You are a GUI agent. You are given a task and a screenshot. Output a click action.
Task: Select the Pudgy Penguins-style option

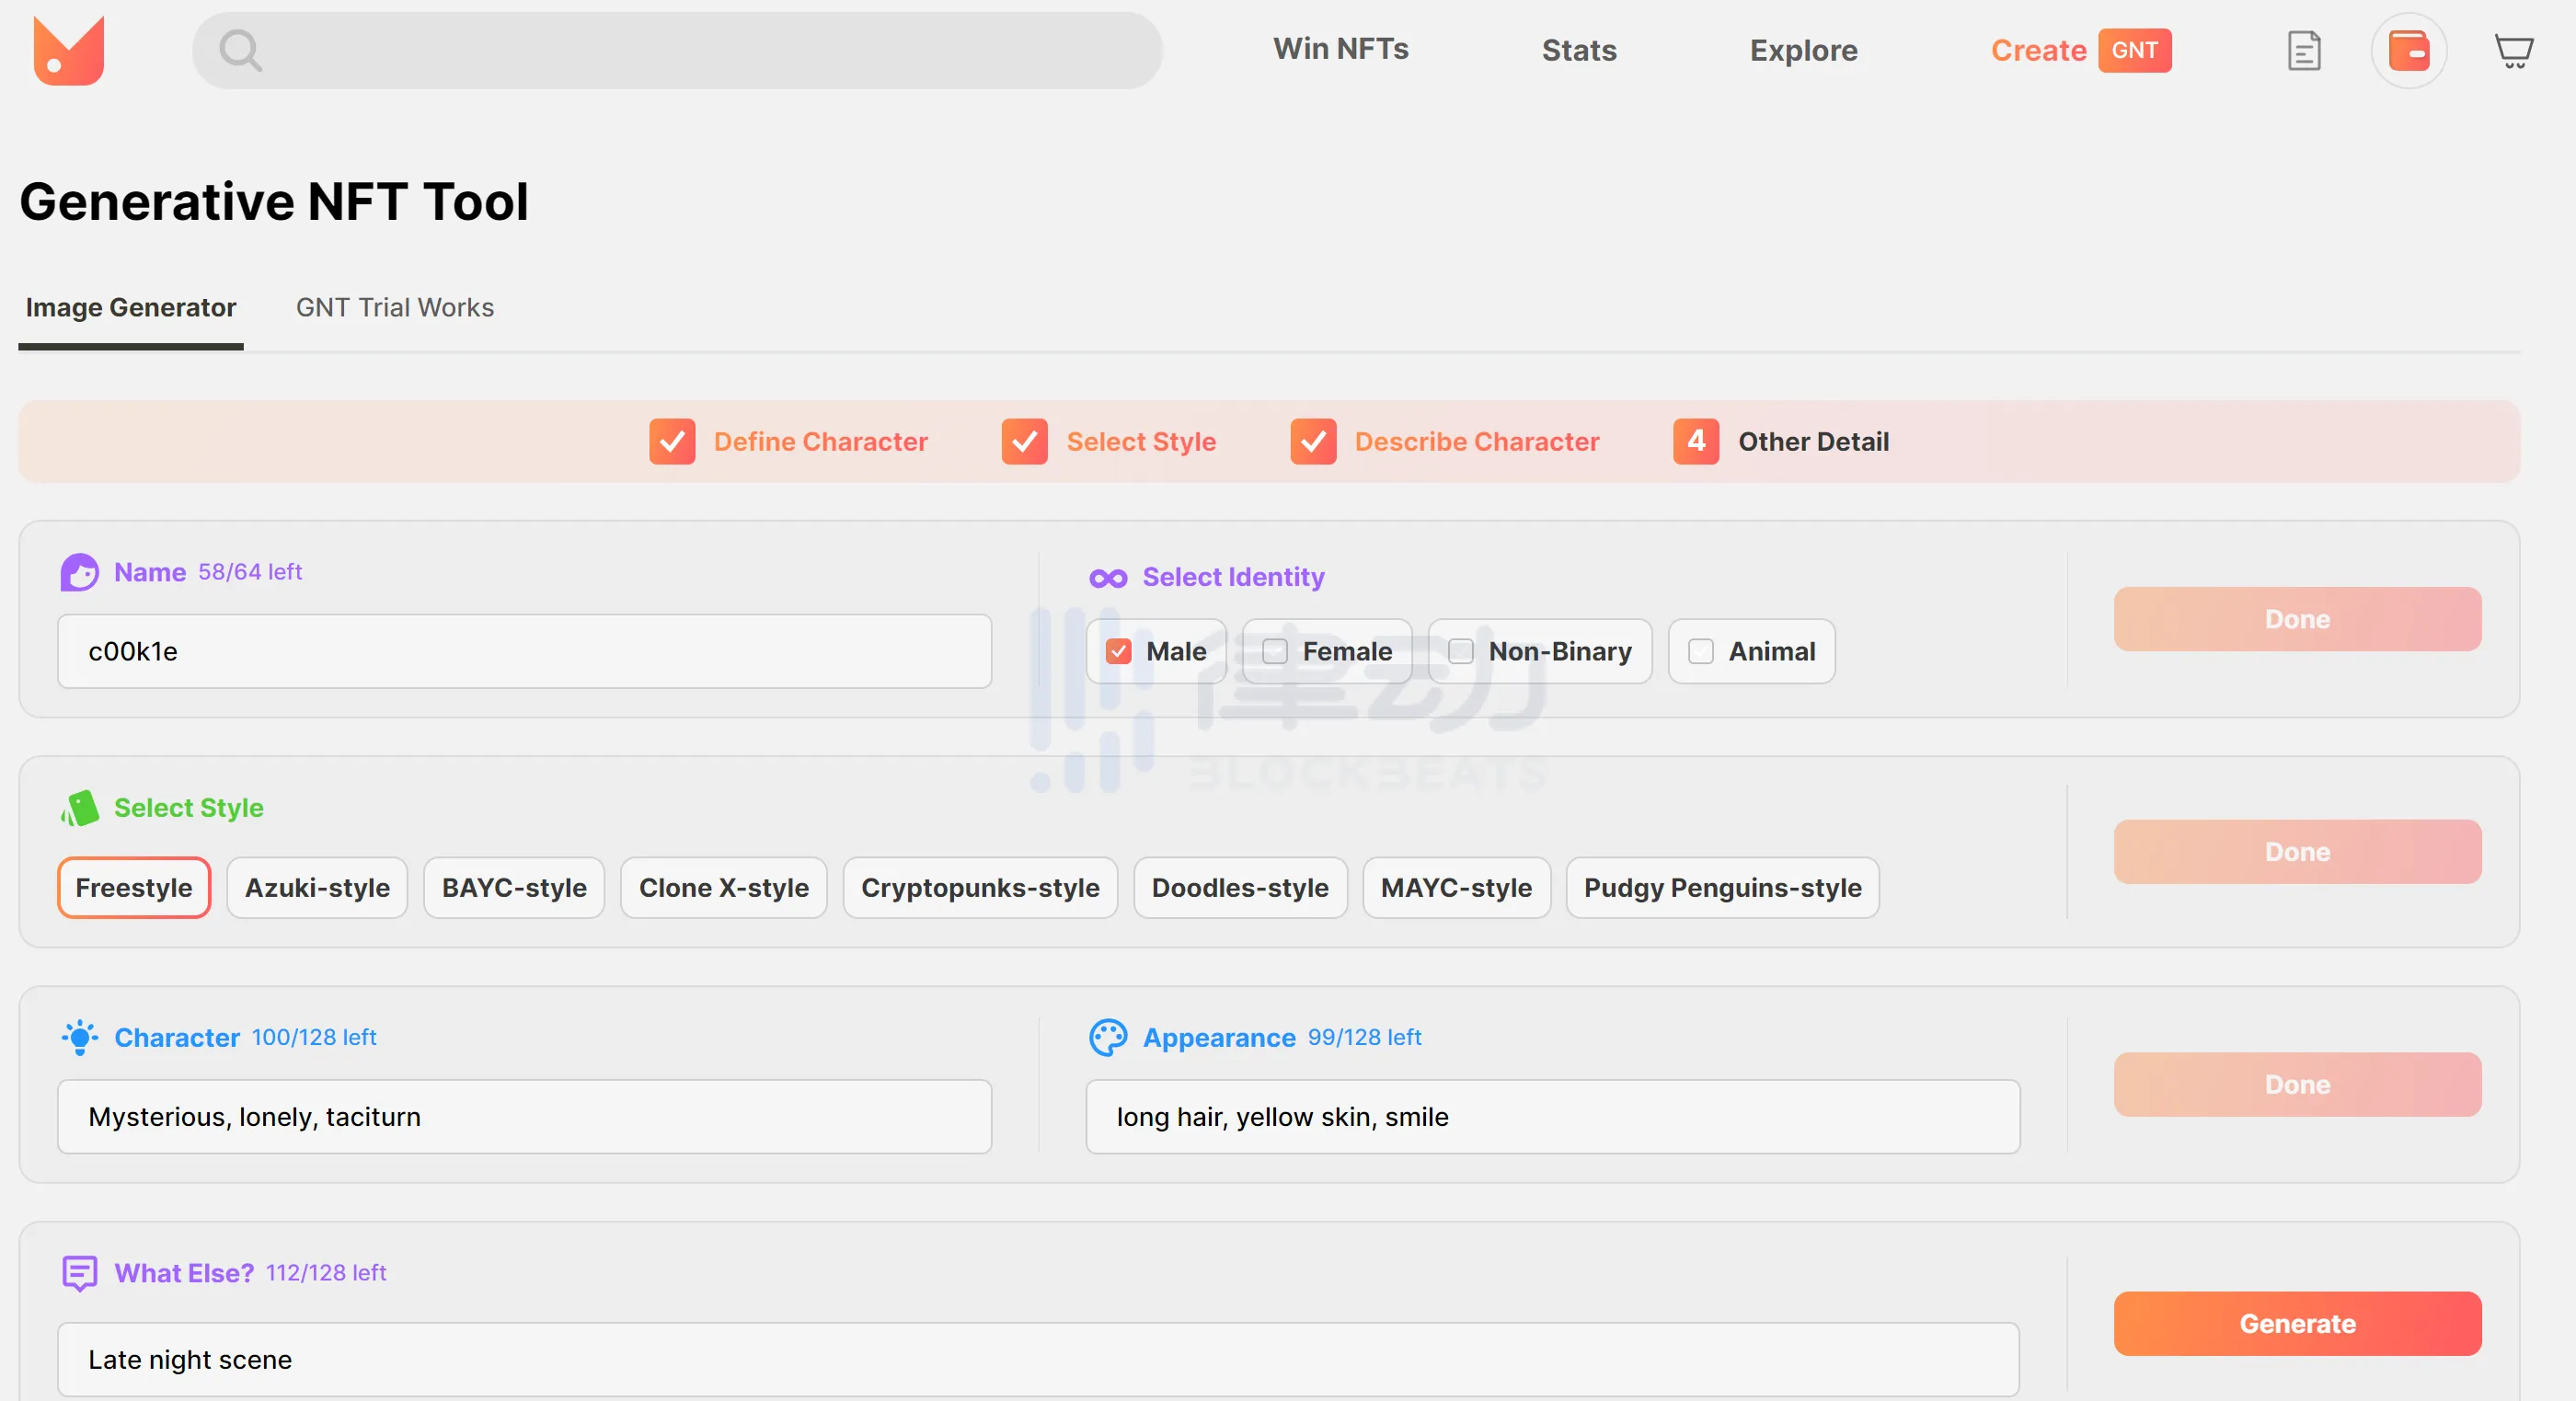tap(1722, 887)
